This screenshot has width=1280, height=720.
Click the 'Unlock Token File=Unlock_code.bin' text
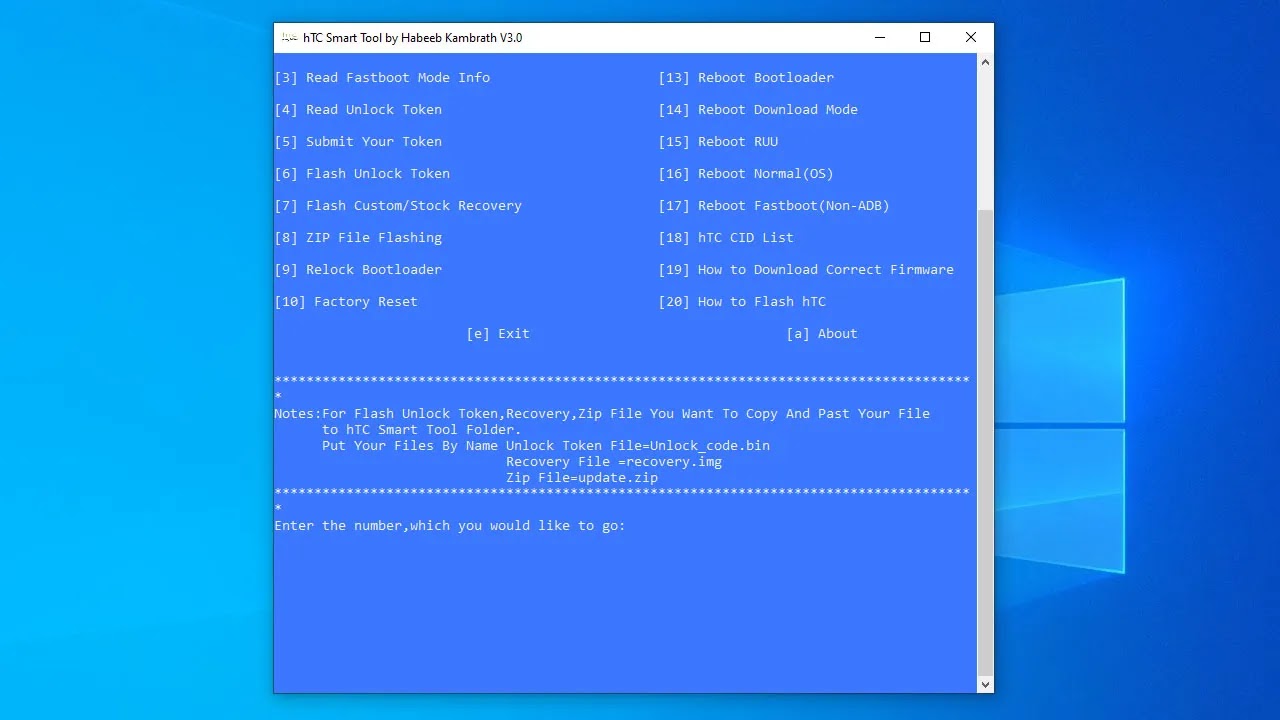point(638,446)
